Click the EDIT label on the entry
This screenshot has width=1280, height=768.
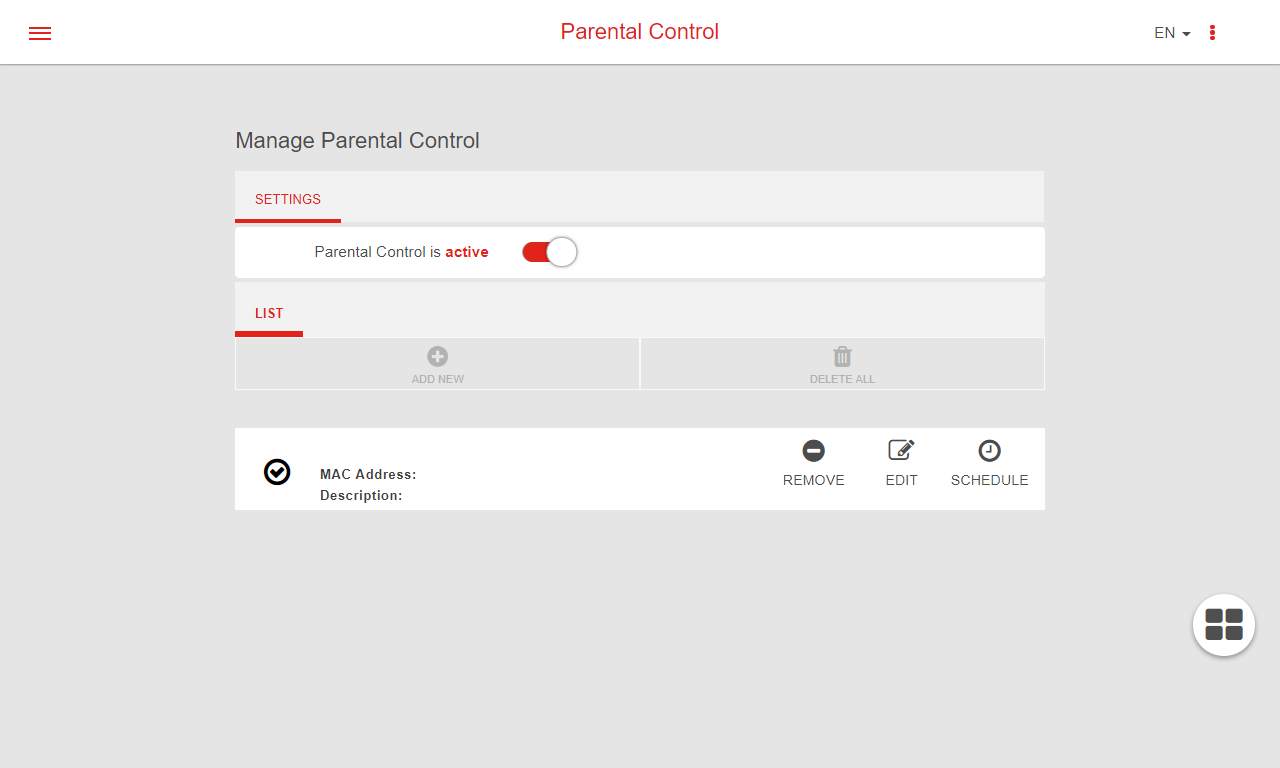tap(901, 480)
